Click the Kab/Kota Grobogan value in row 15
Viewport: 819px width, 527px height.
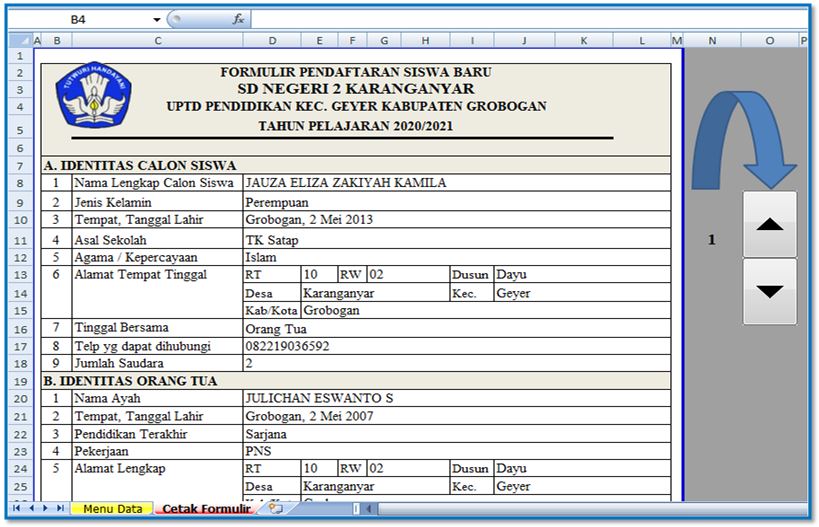coord(486,310)
